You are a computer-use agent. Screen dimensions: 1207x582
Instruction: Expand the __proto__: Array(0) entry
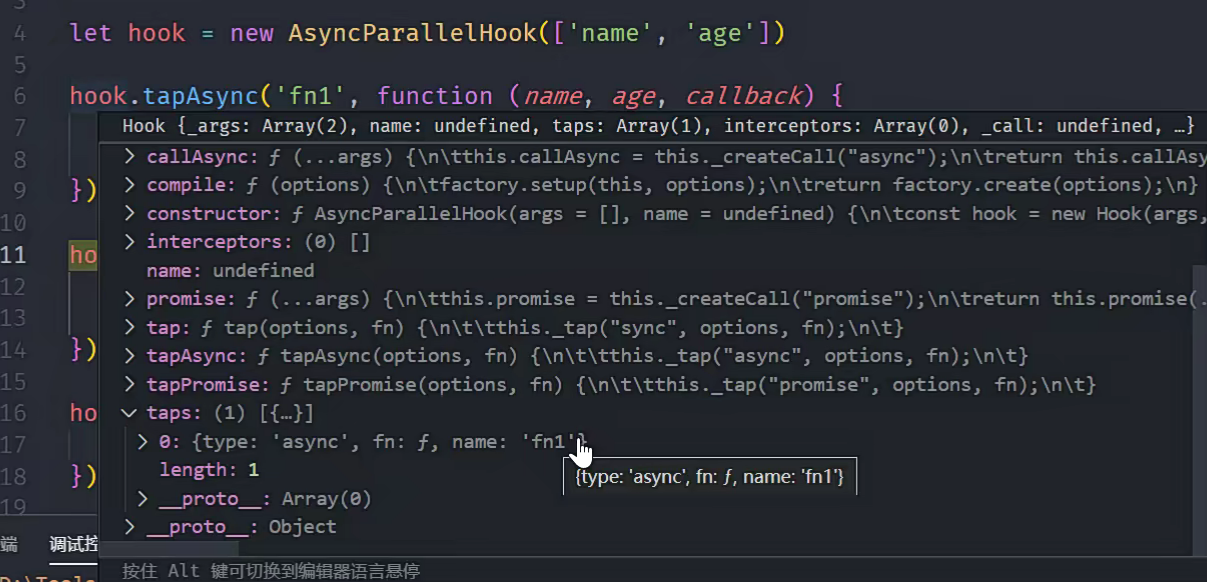tap(142, 498)
